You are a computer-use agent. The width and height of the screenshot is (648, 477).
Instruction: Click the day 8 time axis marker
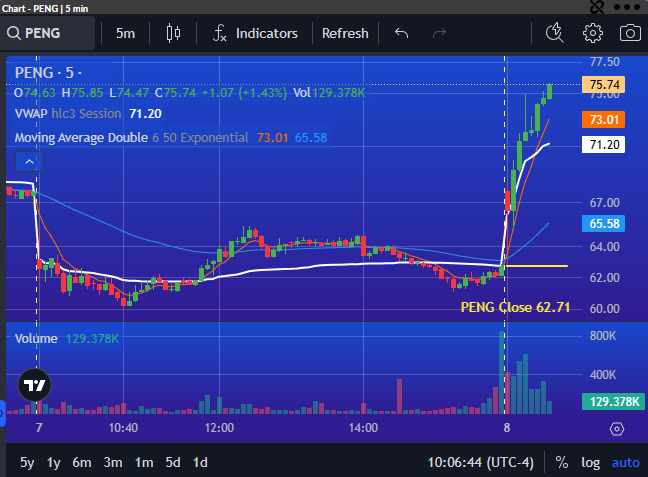[507, 427]
